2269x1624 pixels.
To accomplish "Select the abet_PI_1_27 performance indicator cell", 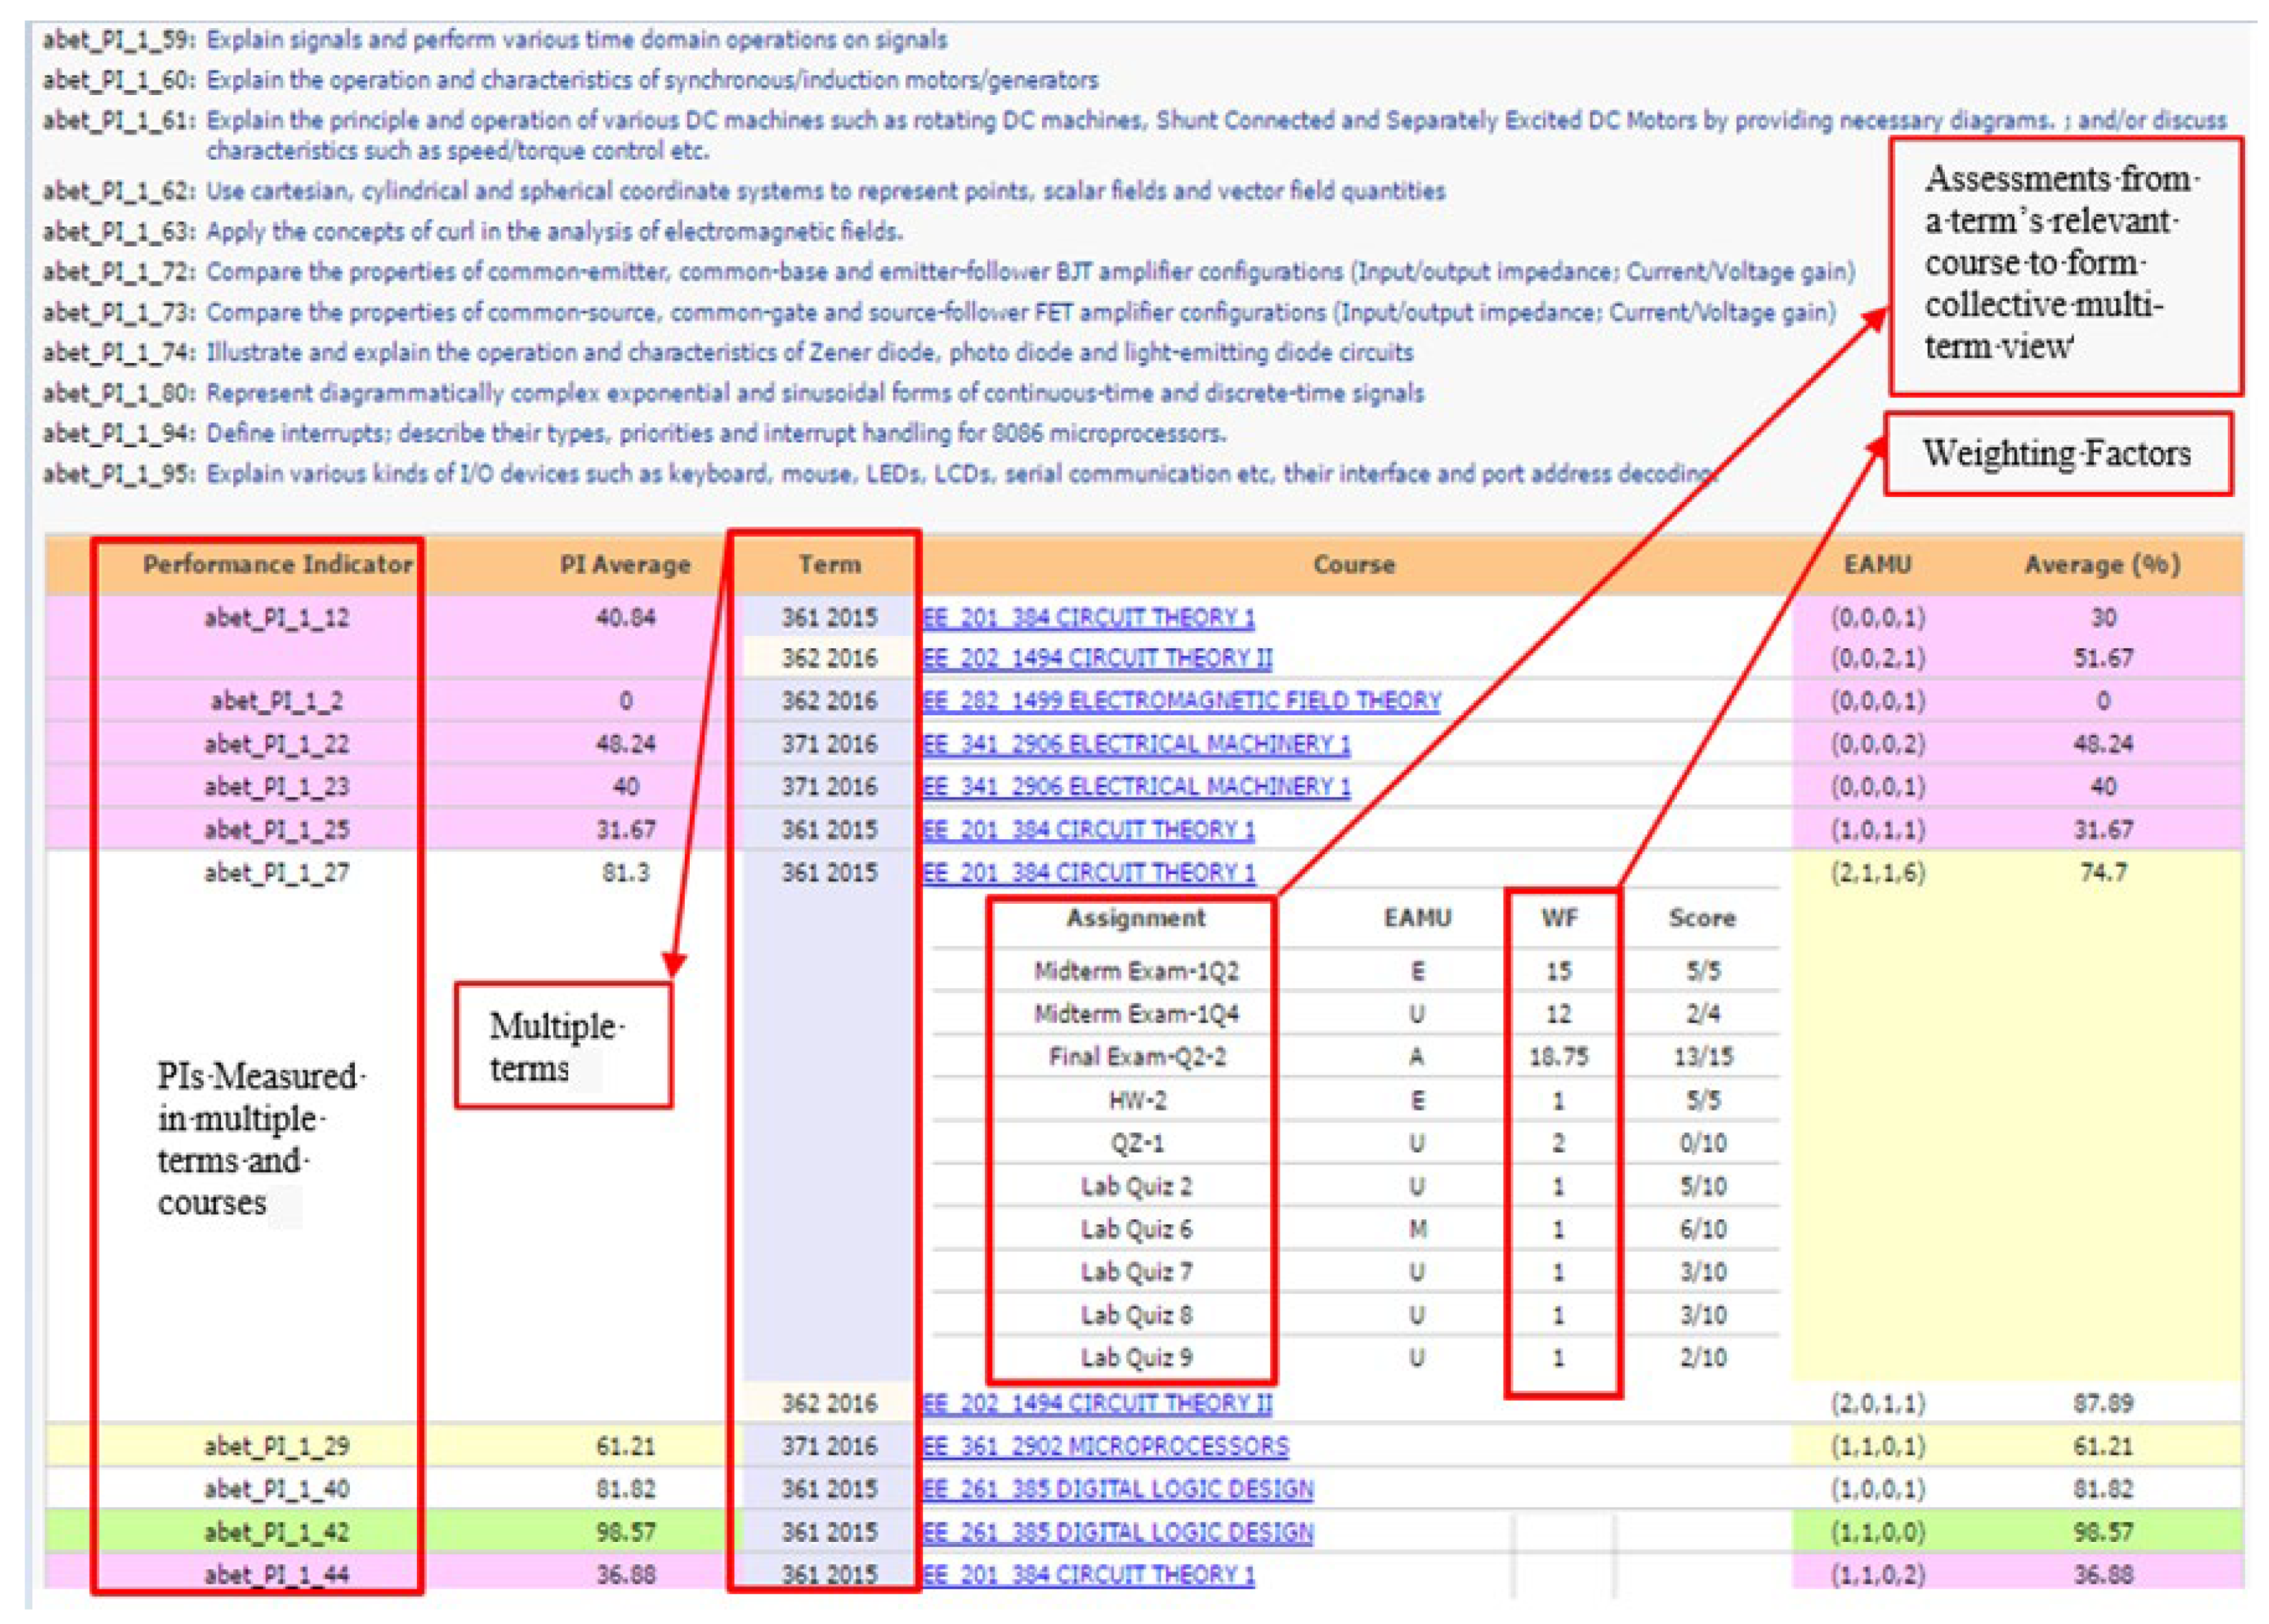I will click(x=277, y=873).
